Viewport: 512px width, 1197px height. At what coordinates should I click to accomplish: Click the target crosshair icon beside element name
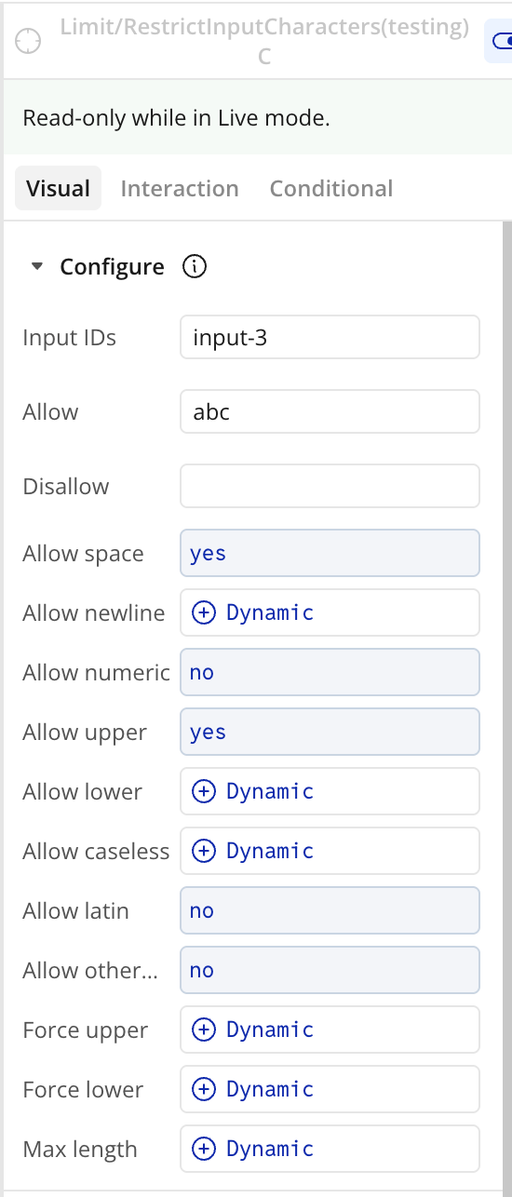[x=28, y=40]
